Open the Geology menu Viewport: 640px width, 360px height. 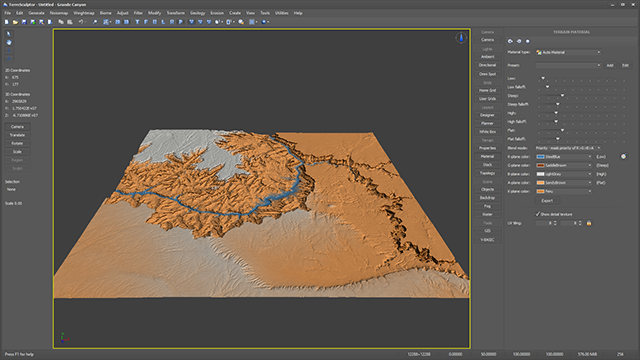point(198,13)
